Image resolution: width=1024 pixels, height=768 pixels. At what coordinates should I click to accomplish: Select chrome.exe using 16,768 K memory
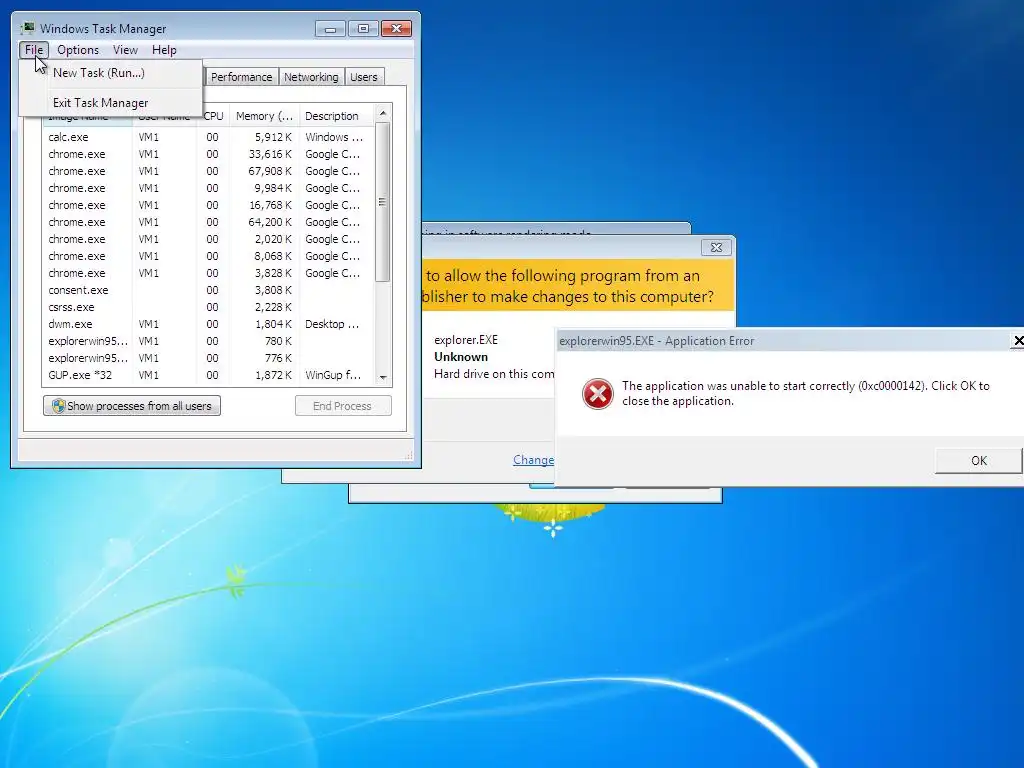[209, 205]
